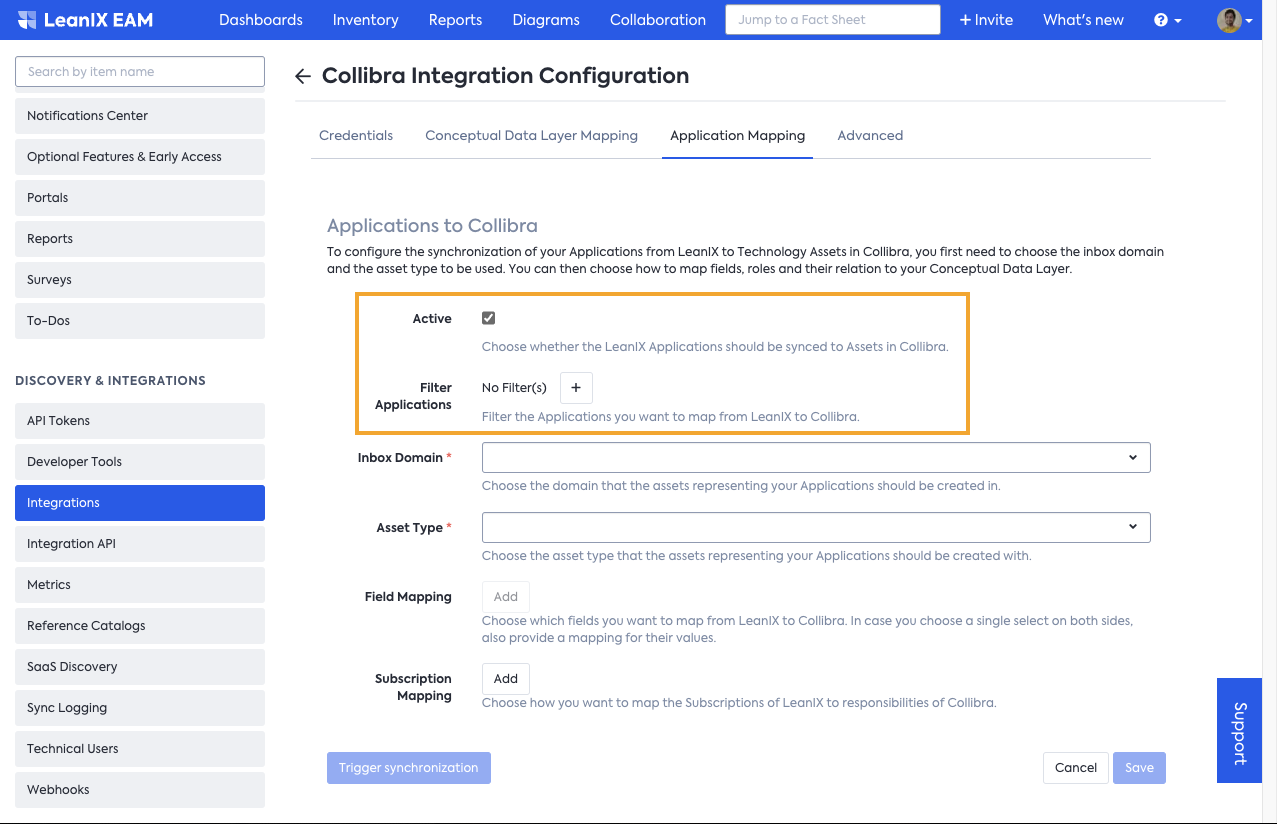Open the Dashboards menu
The height and width of the screenshot is (824, 1277).
[x=261, y=20]
